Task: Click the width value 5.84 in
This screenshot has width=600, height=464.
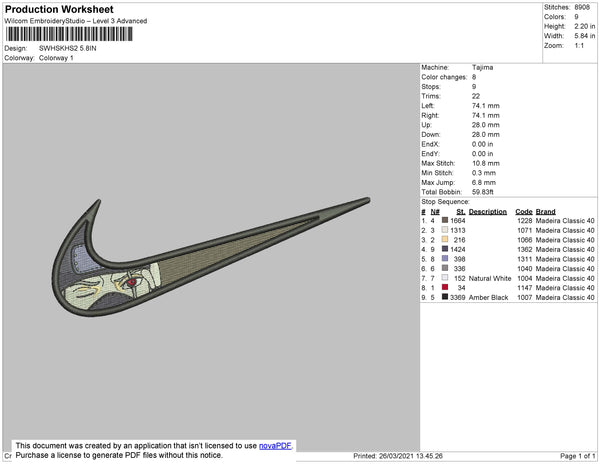Action: 584,36
